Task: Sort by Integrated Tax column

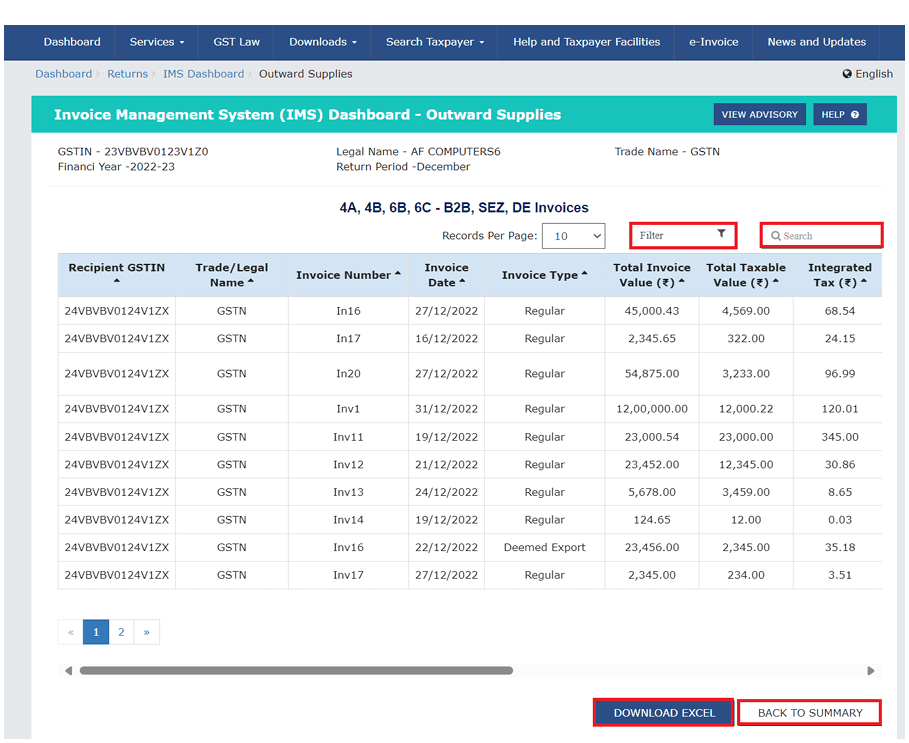Action: [839, 275]
